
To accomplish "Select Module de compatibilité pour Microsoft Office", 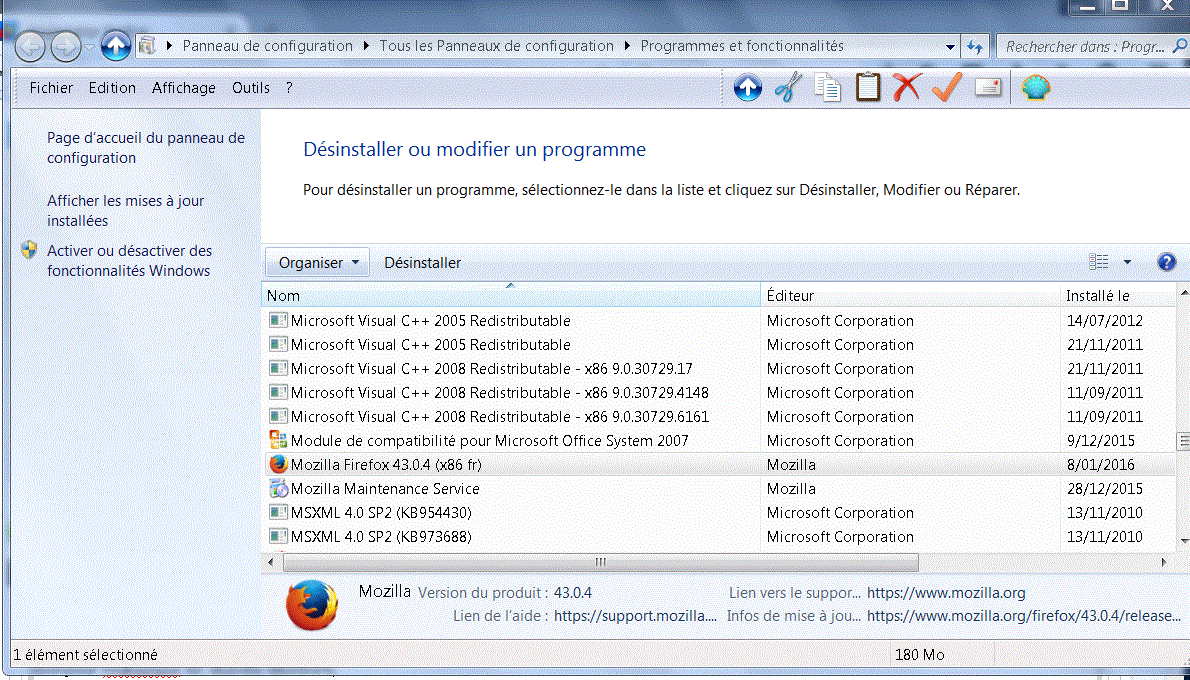I will click(x=719, y=440).
